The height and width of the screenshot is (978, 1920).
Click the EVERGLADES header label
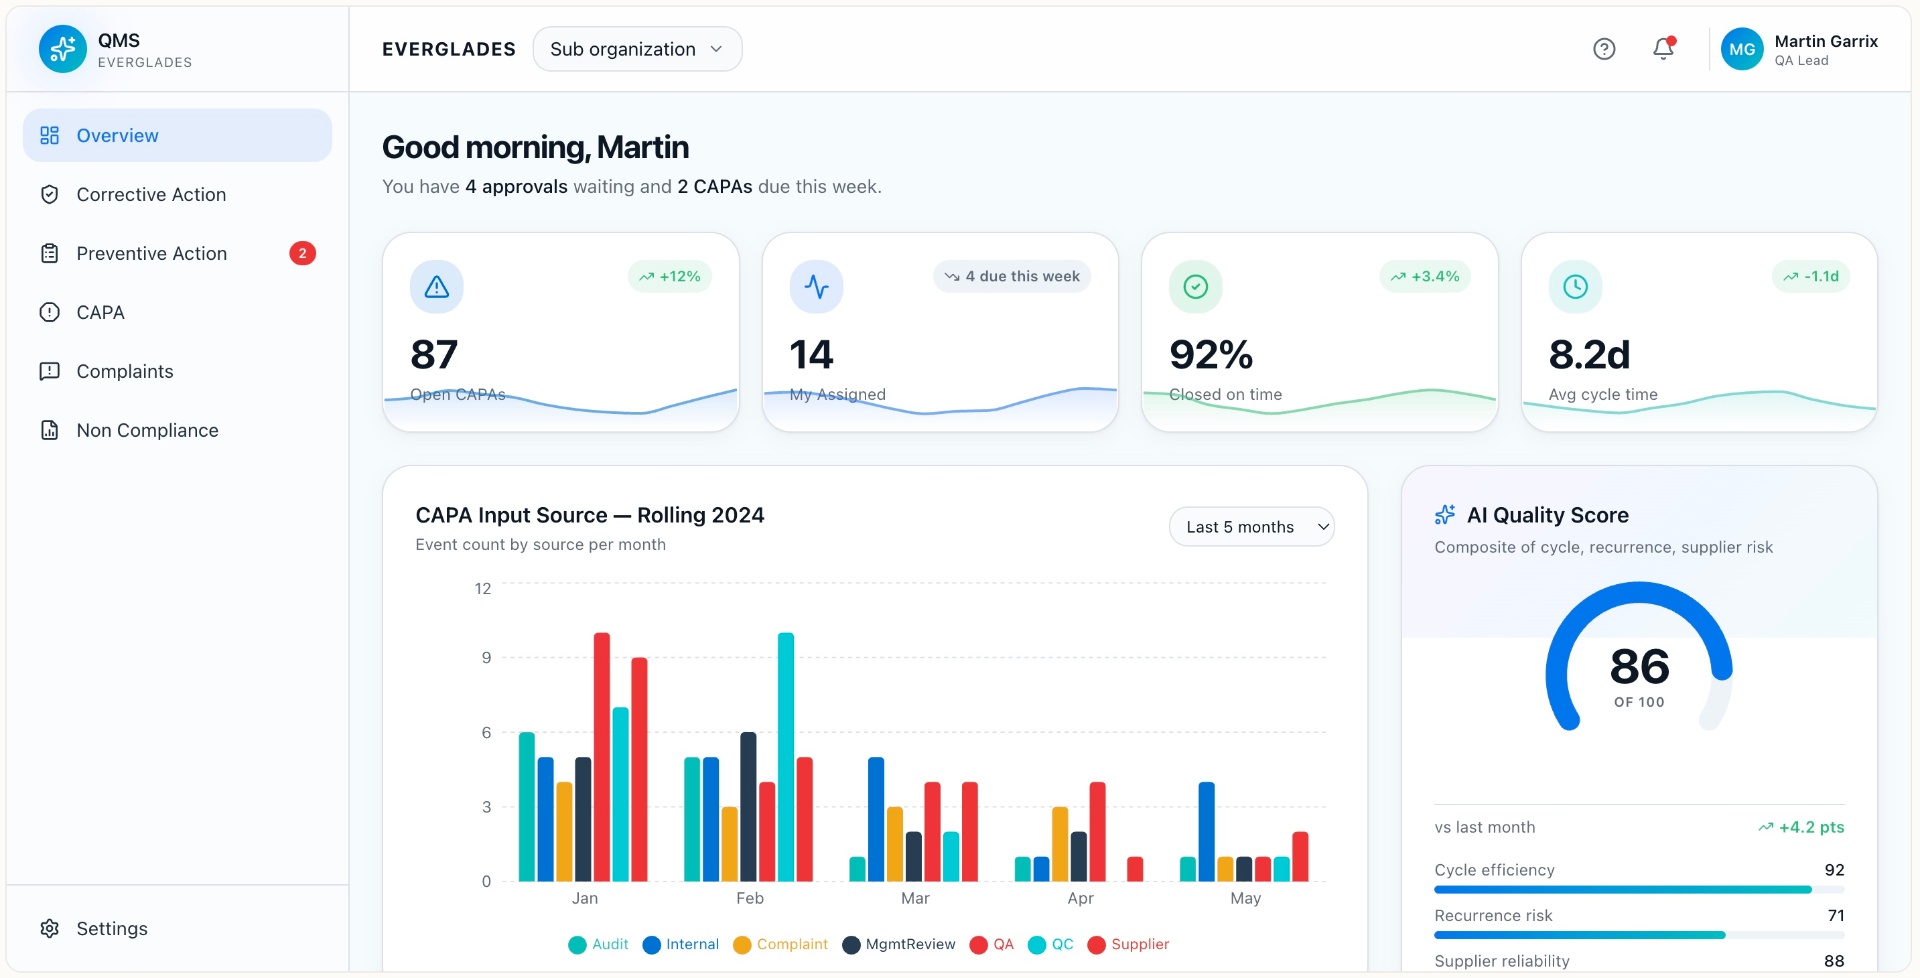pyautogui.click(x=449, y=49)
